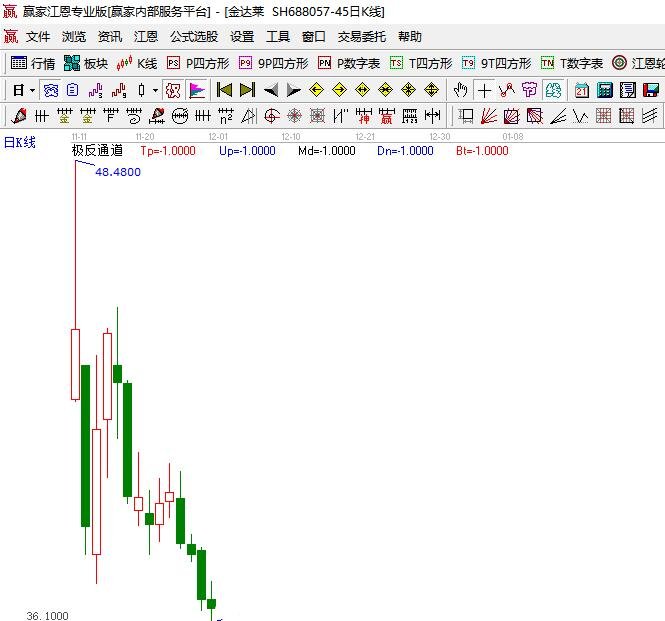Open the 江恩 menu
This screenshot has height=621, width=665.
tap(146, 36)
